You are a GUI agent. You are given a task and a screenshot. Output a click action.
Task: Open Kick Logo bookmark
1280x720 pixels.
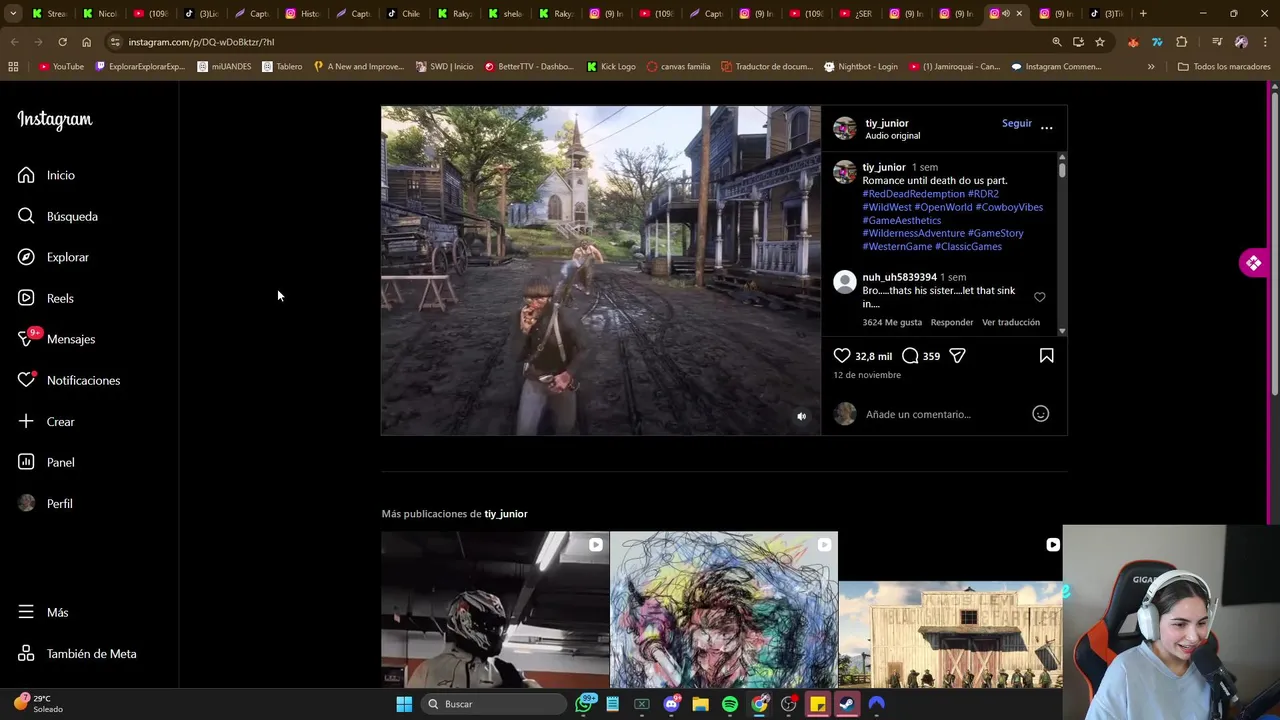(x=611, y=66)
